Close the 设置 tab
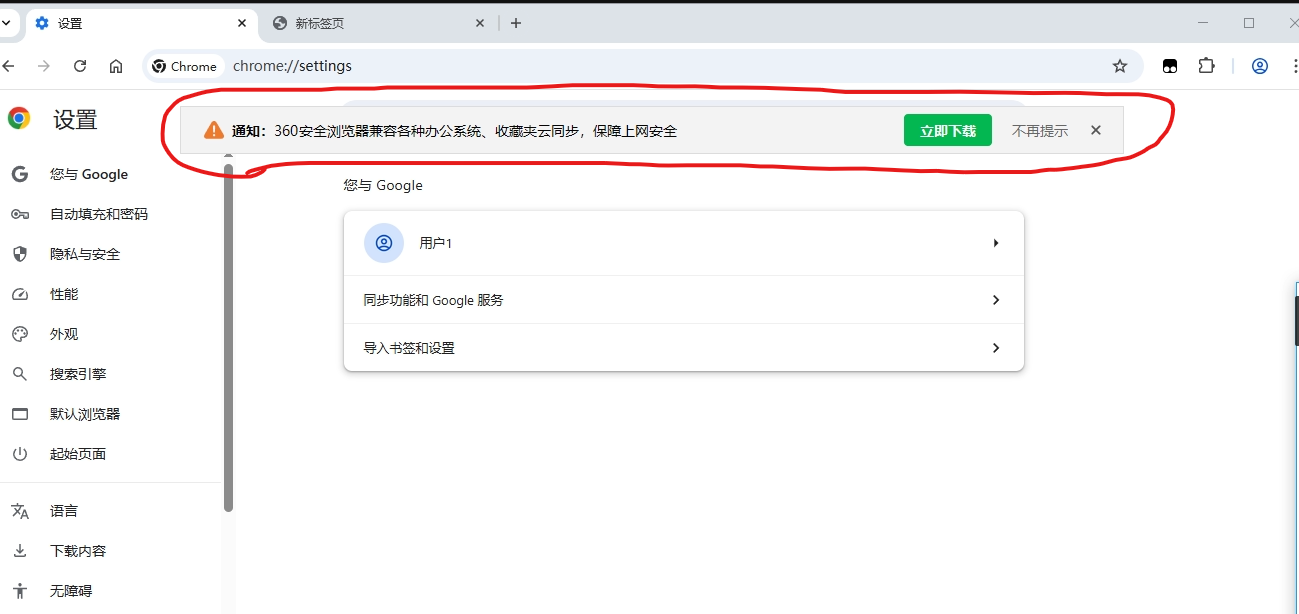1299x614 pixels. click(241, 23)
